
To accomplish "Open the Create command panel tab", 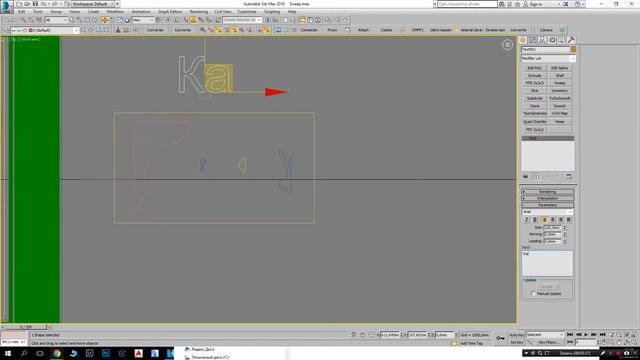I will (x=523, y=40).
